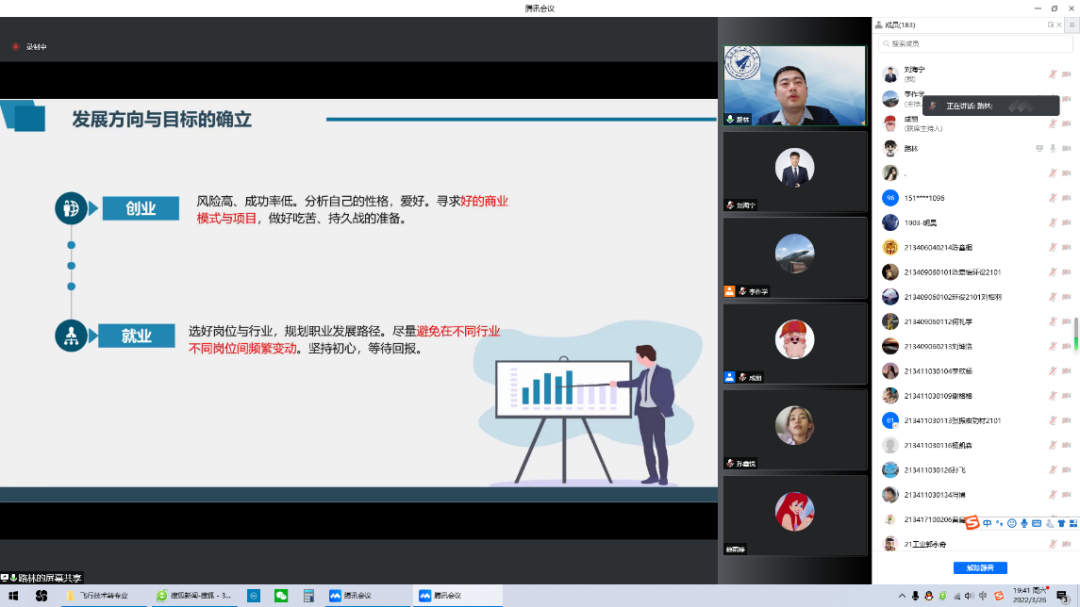This screenshot has height=607, width=1080.
Task: Switch to 搜狐新闻 browser taskbar item
Action: (x=194, y=596)
